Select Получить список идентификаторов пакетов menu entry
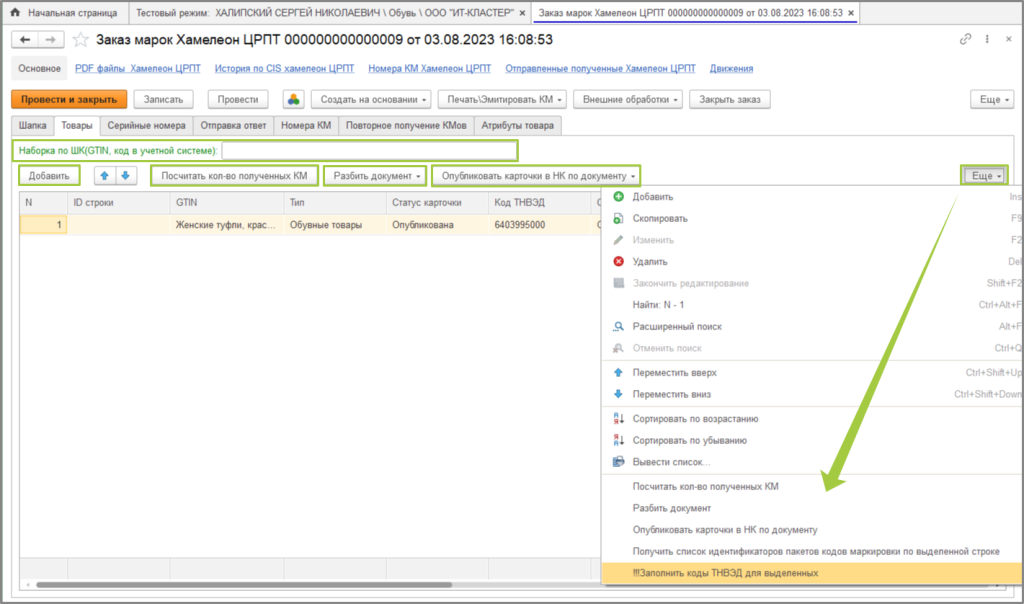1024x604 pixels. 812,551
